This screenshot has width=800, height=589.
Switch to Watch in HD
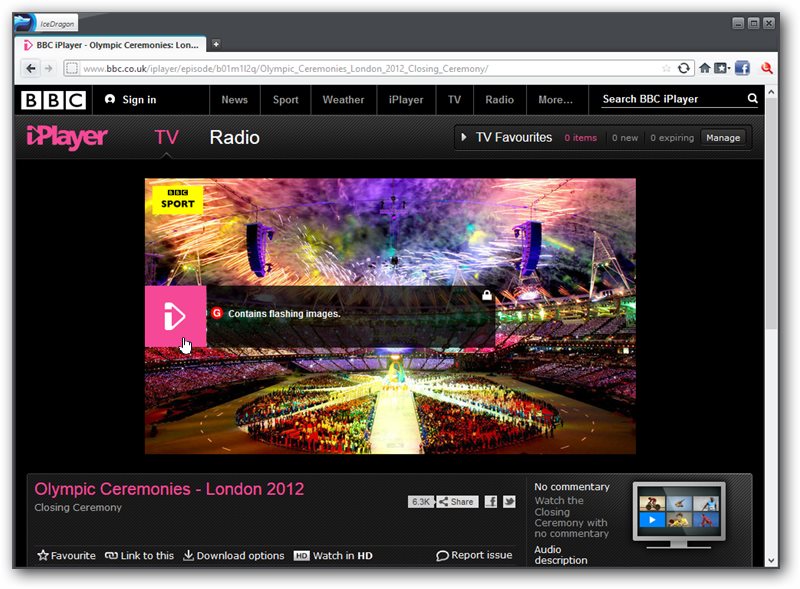coord(332,555)
